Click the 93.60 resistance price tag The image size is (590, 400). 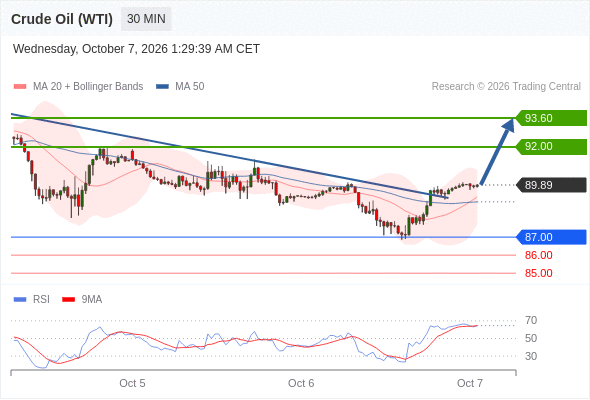[551, 118]
